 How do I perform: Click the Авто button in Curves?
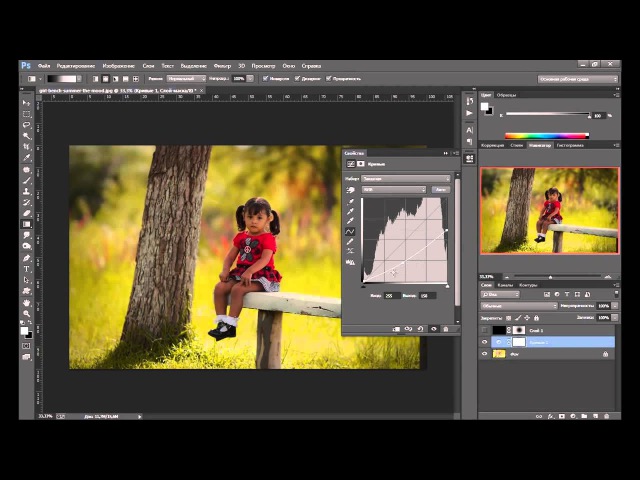tap(440, 189)
